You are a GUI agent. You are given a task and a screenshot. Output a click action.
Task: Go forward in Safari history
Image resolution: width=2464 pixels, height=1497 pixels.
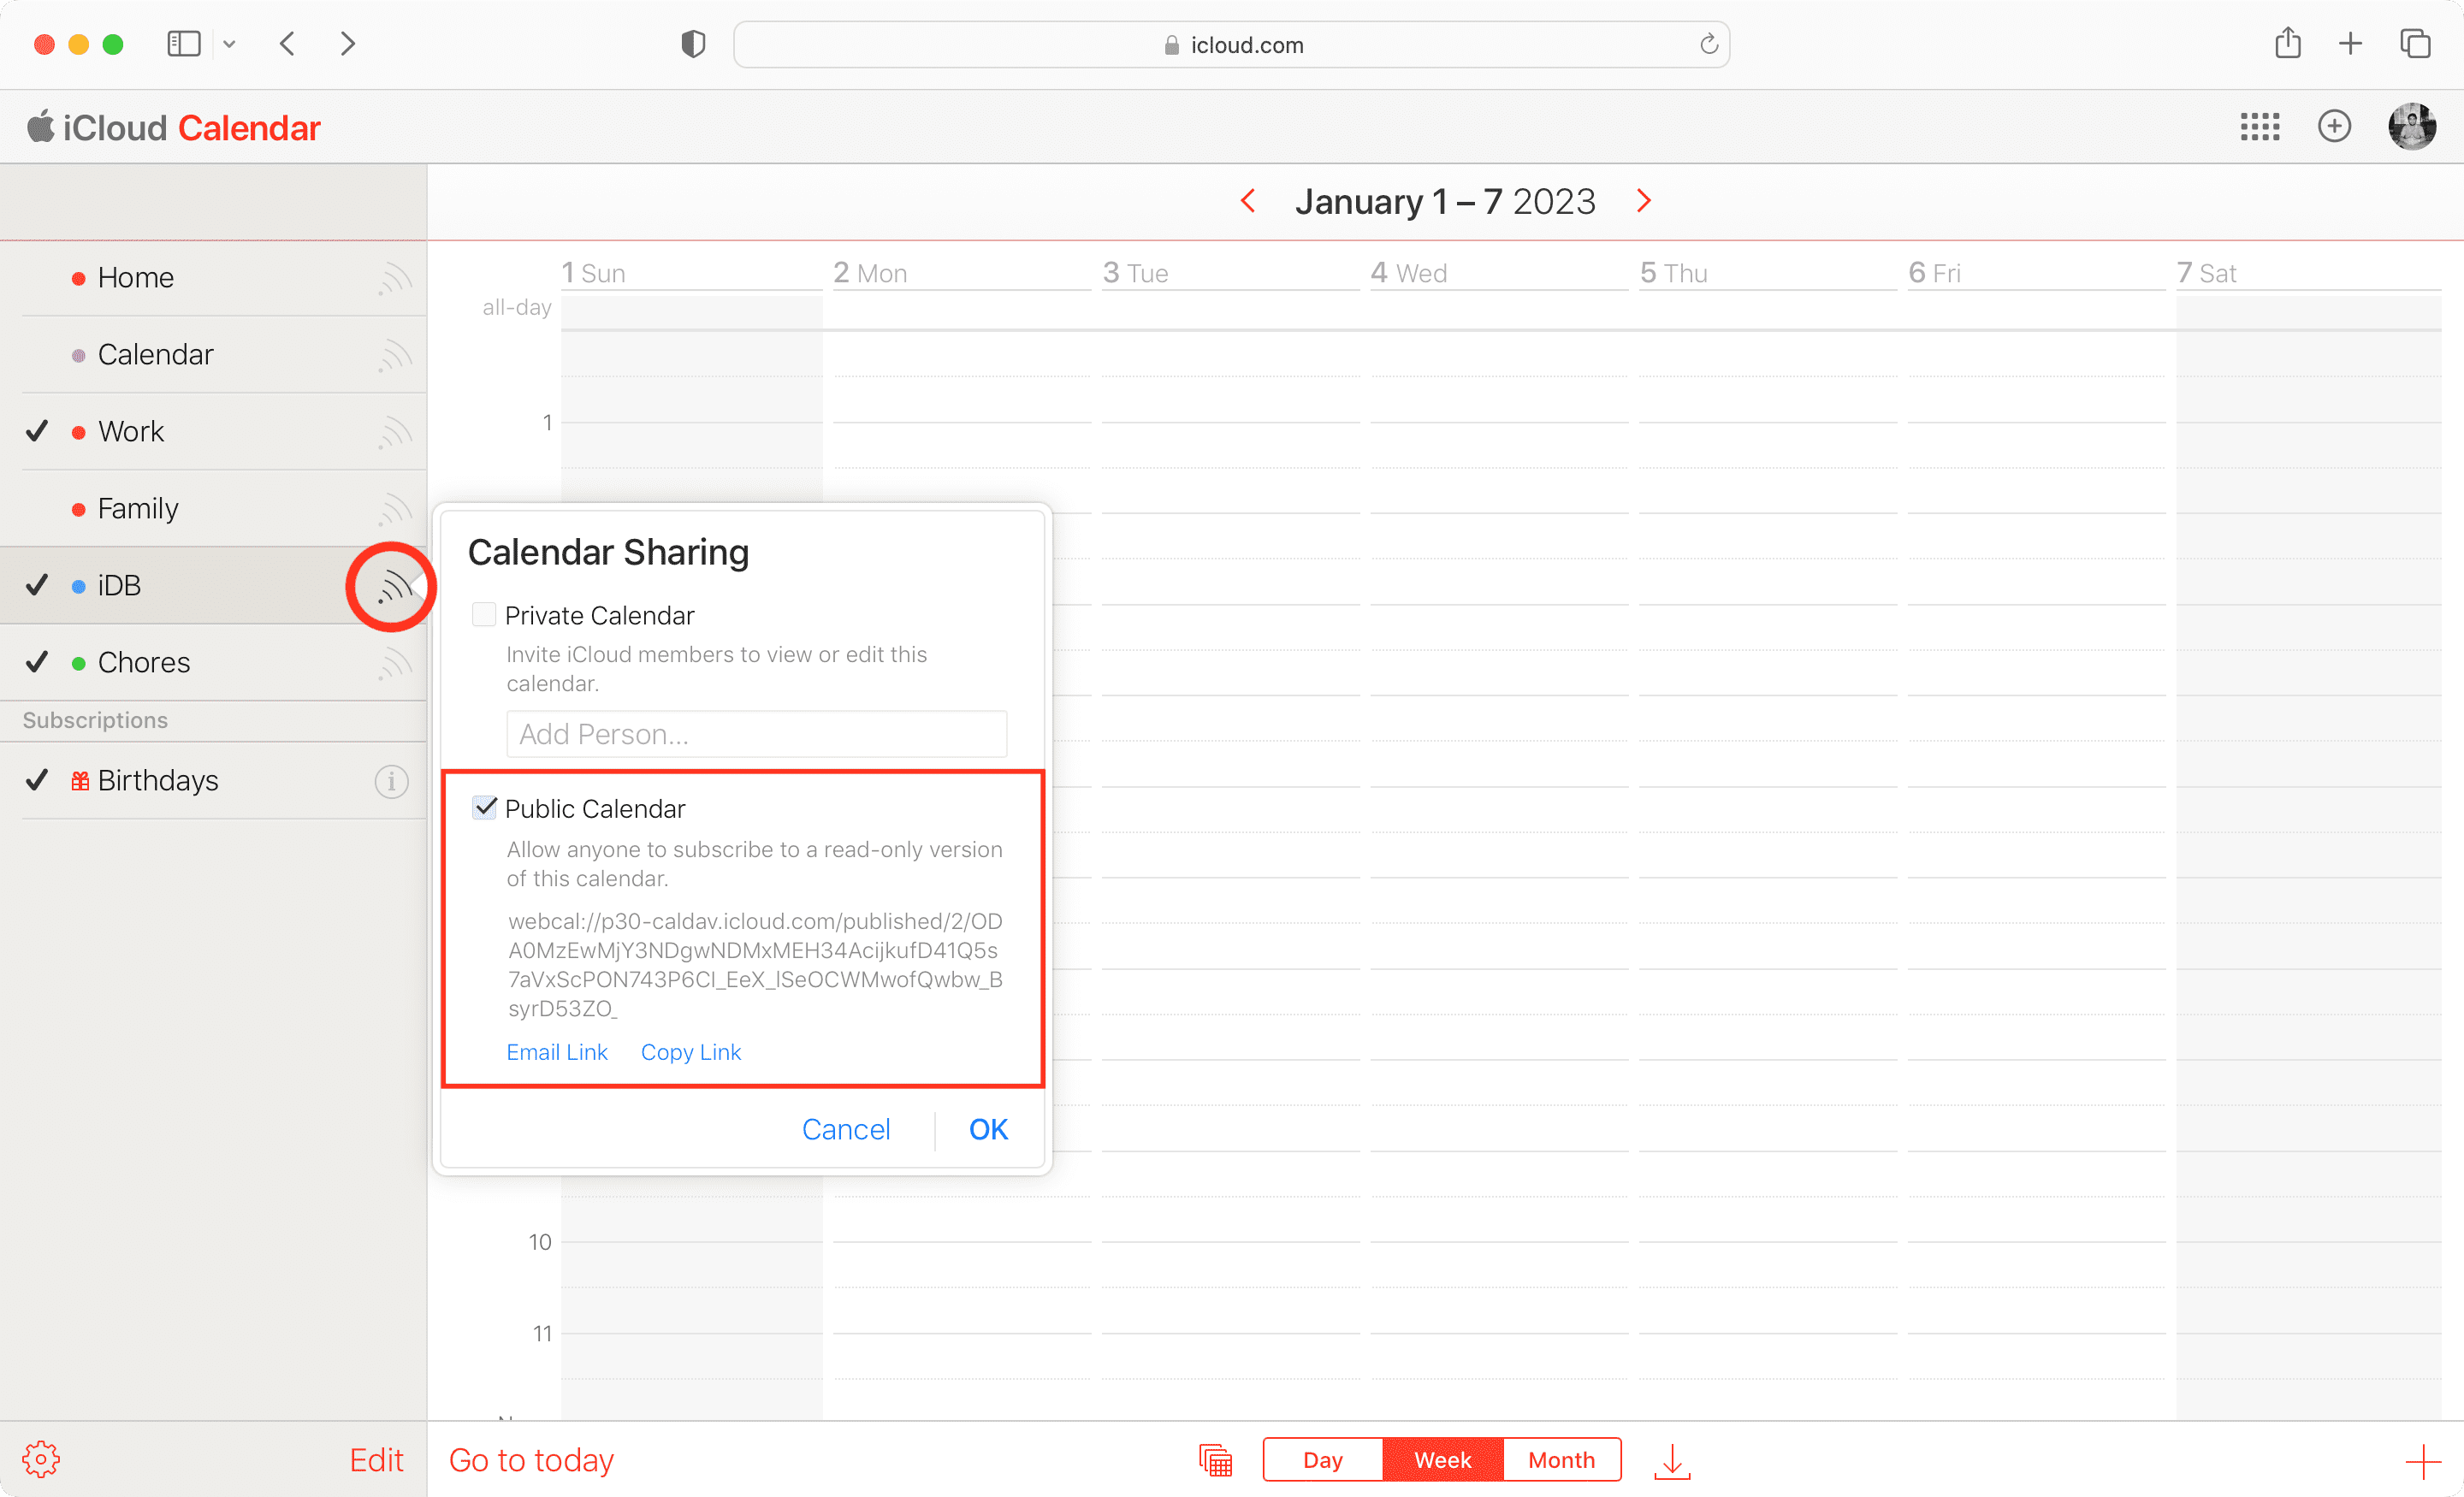pyautogui.click(x=347, y=44)
